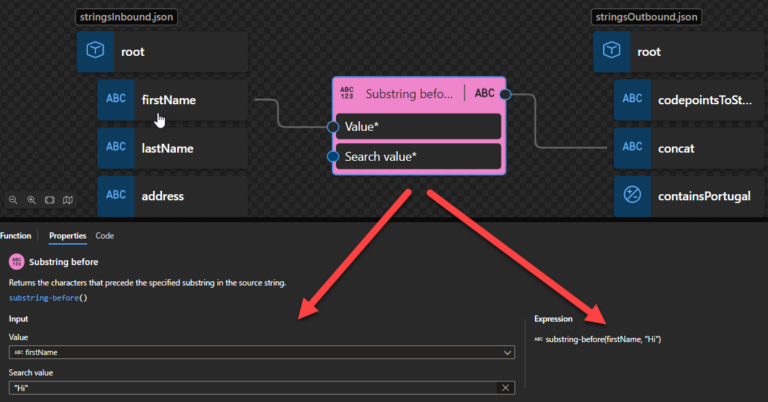This screenshot has height=402, width=768.
Task: Click the fit-to-view canvas icon
Action: point(49,200)
